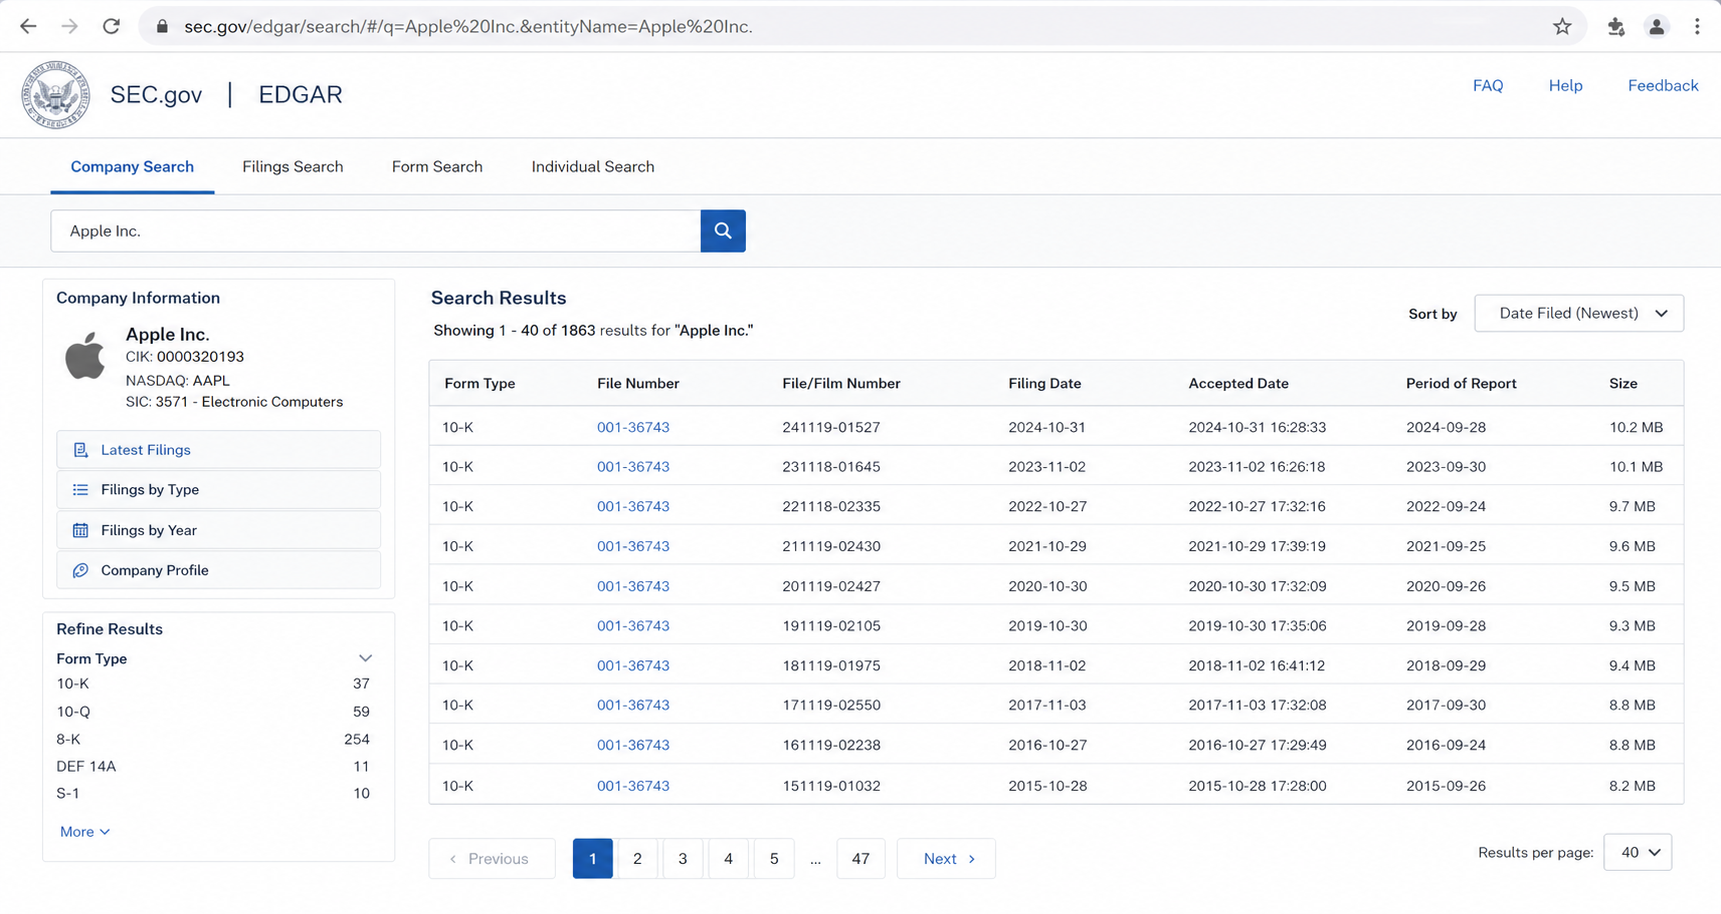Open file number link for 2020-10-30 filing
This screenshot has width=1721, height=914.
coord(633,587)
